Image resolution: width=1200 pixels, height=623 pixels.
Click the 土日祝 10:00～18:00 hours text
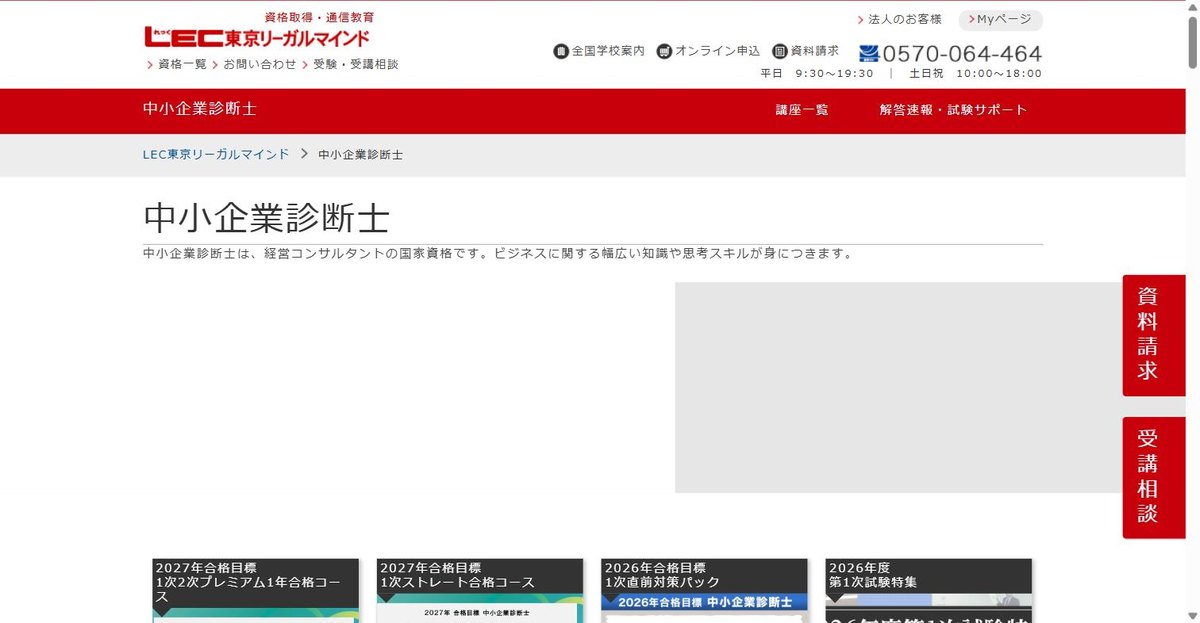[x=975, y=73]
